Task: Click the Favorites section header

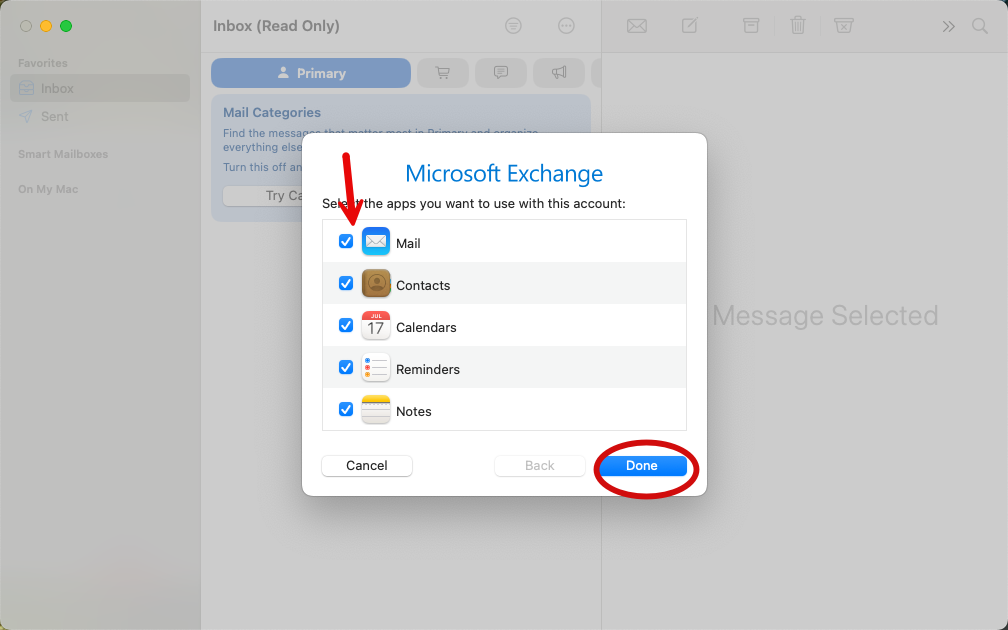Action: point(42,63)
